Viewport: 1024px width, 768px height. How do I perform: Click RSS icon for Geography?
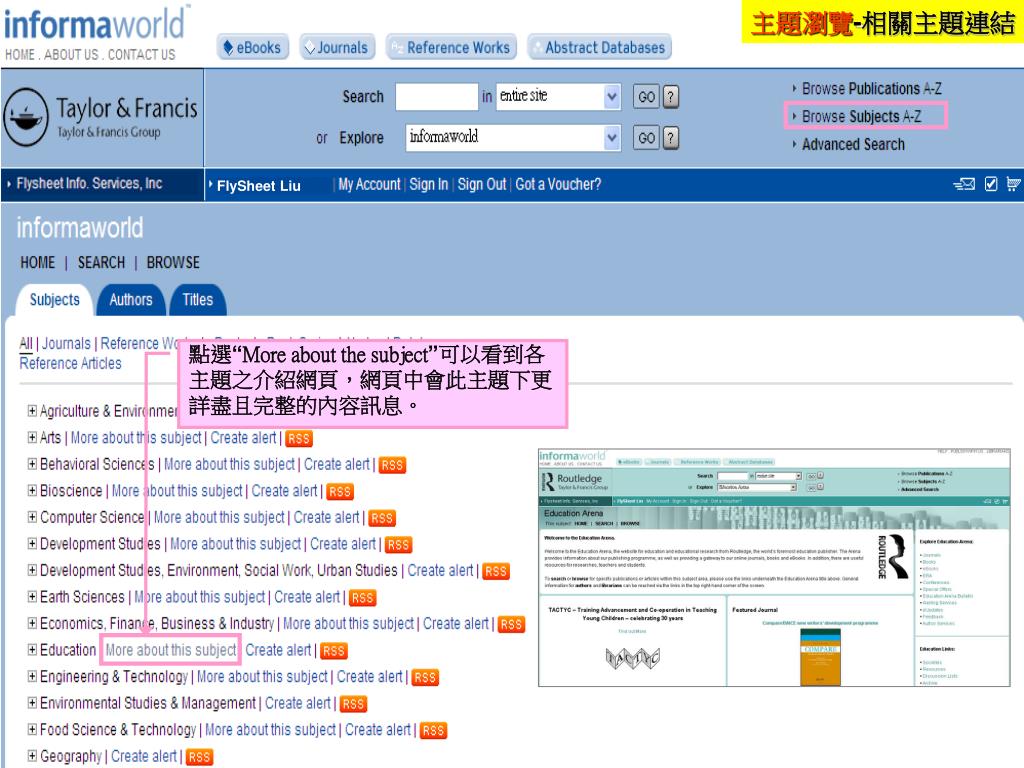coord(199,757)
